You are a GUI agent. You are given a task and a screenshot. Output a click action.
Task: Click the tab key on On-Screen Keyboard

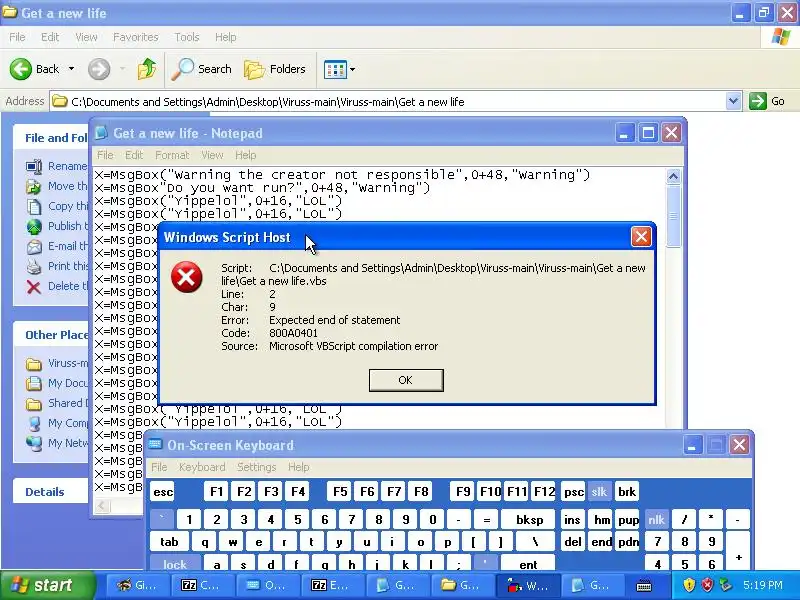[169, 541]
